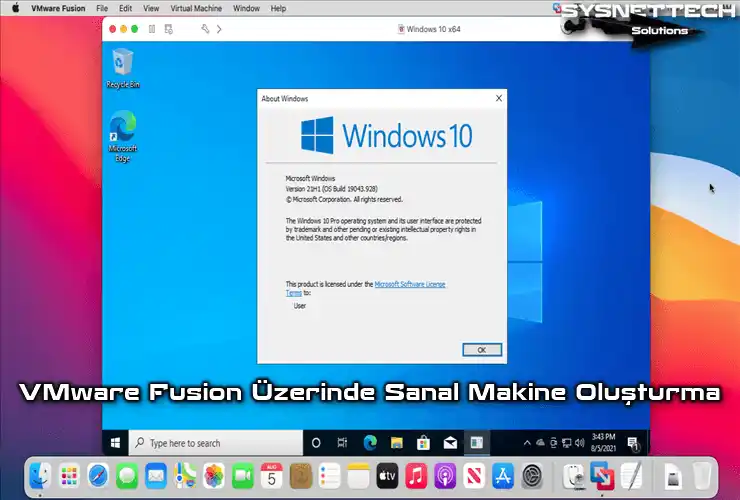Open the View menu

[x=151, y=8]
